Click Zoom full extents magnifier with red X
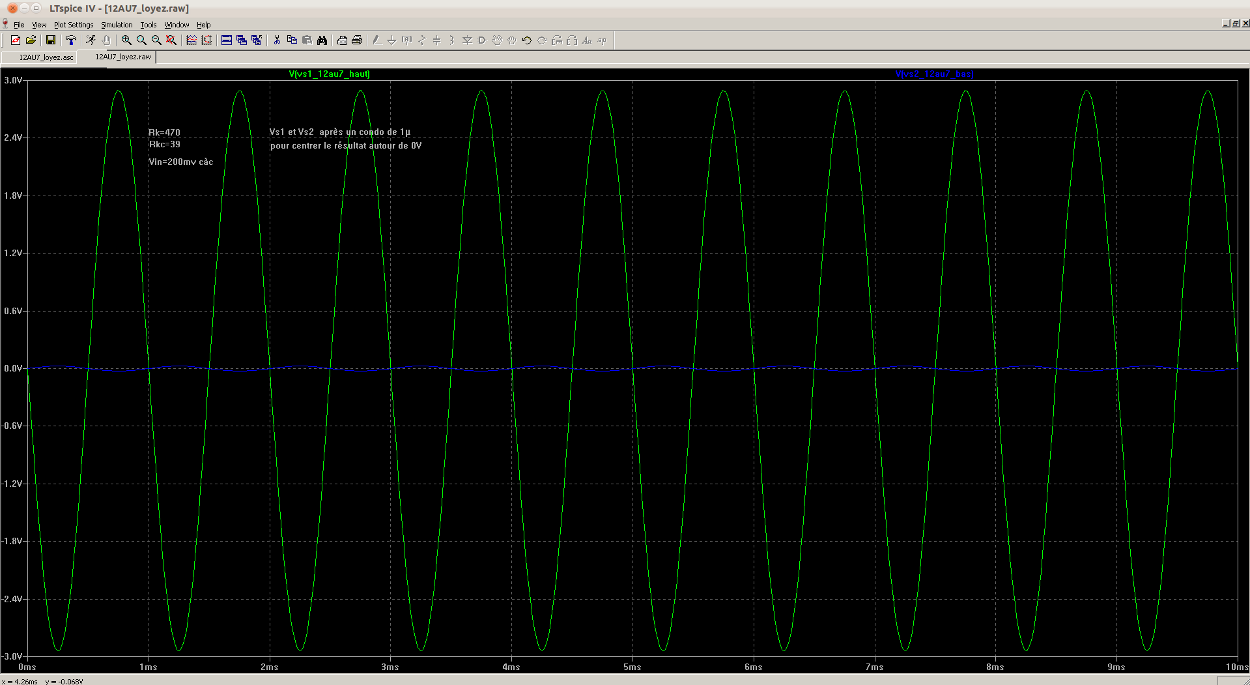Screen dimensions: 1250x685 click(x=172, y=40)
